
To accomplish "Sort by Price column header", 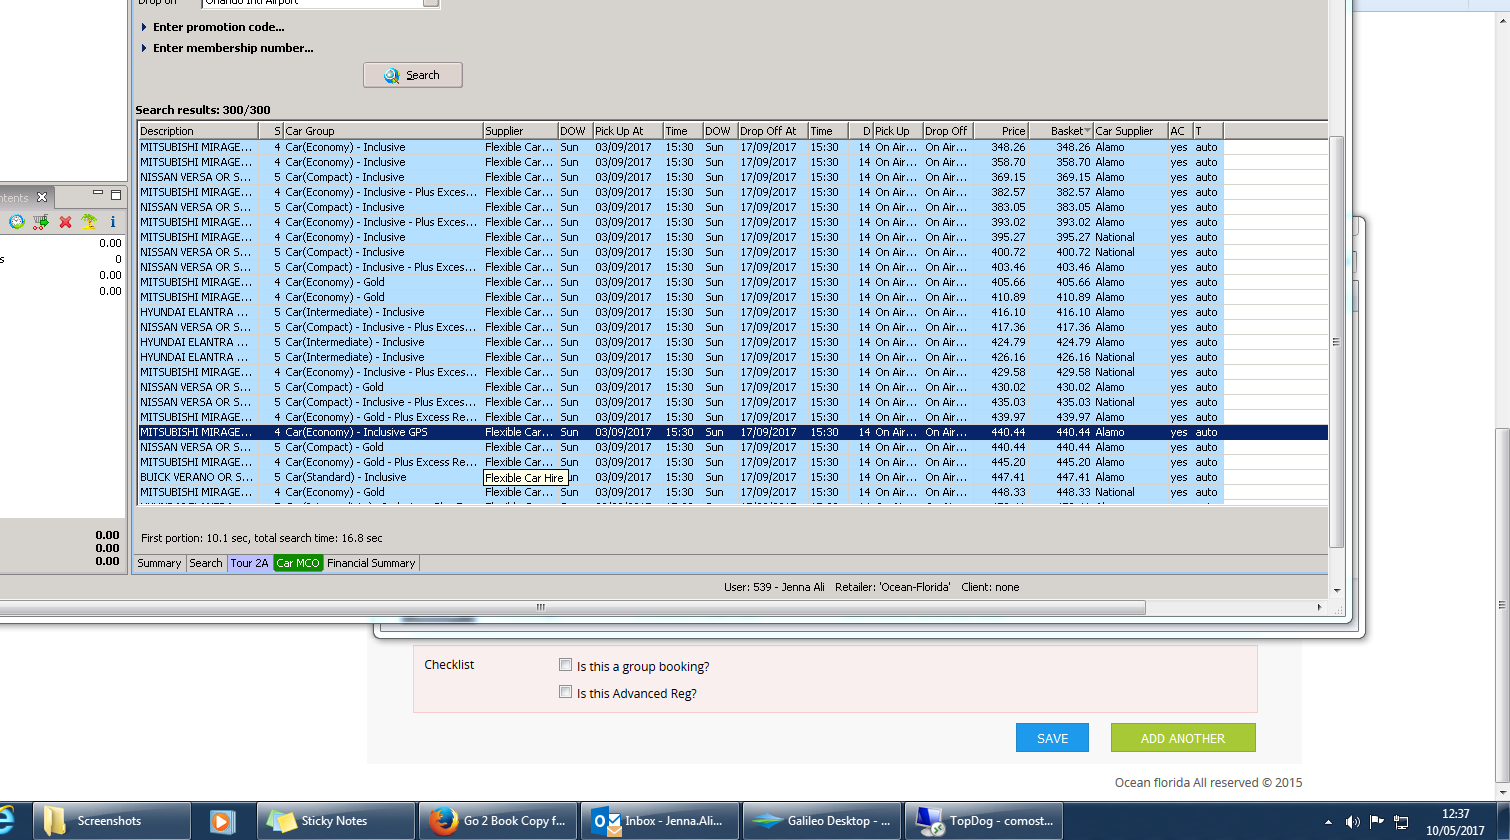I will pos(1000,131).
